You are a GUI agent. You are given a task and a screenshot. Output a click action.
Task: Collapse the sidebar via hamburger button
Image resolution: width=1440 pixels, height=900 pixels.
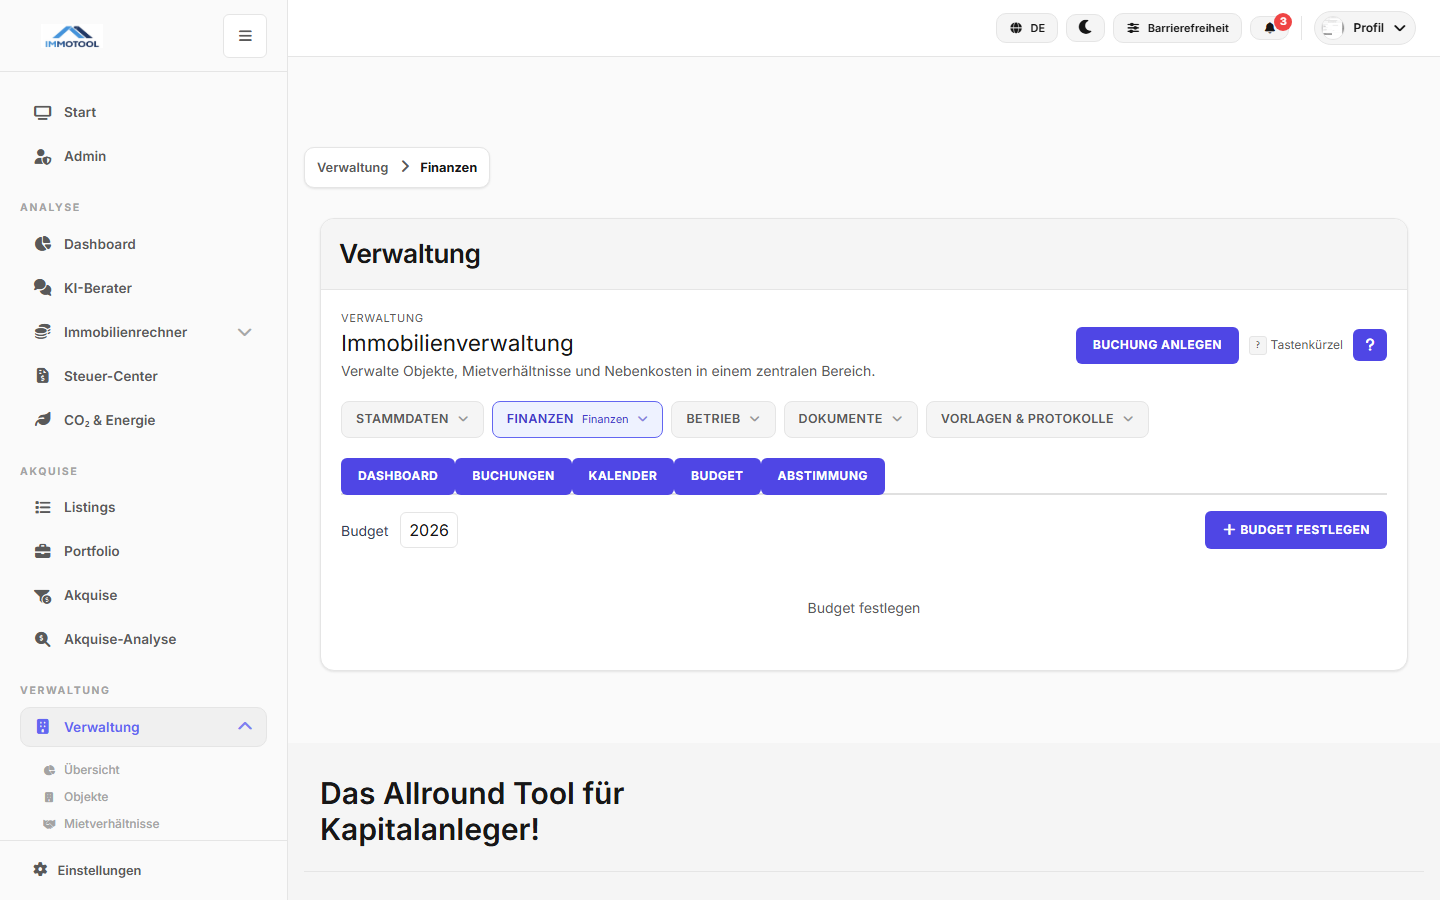click(x=244, y=35)
